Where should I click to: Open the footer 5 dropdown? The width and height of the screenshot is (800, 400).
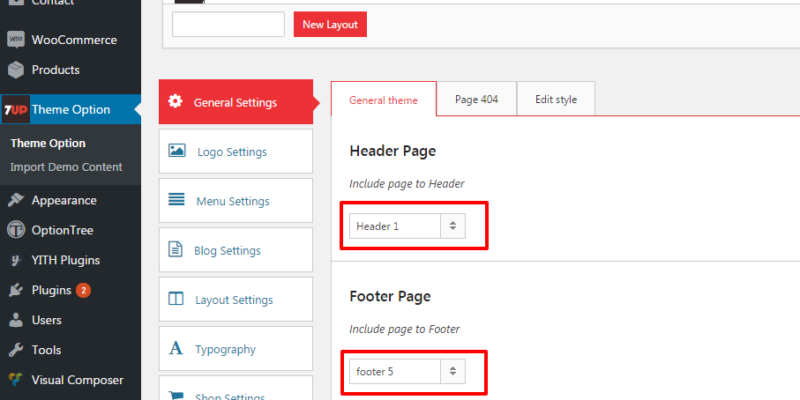coord(407,371)
